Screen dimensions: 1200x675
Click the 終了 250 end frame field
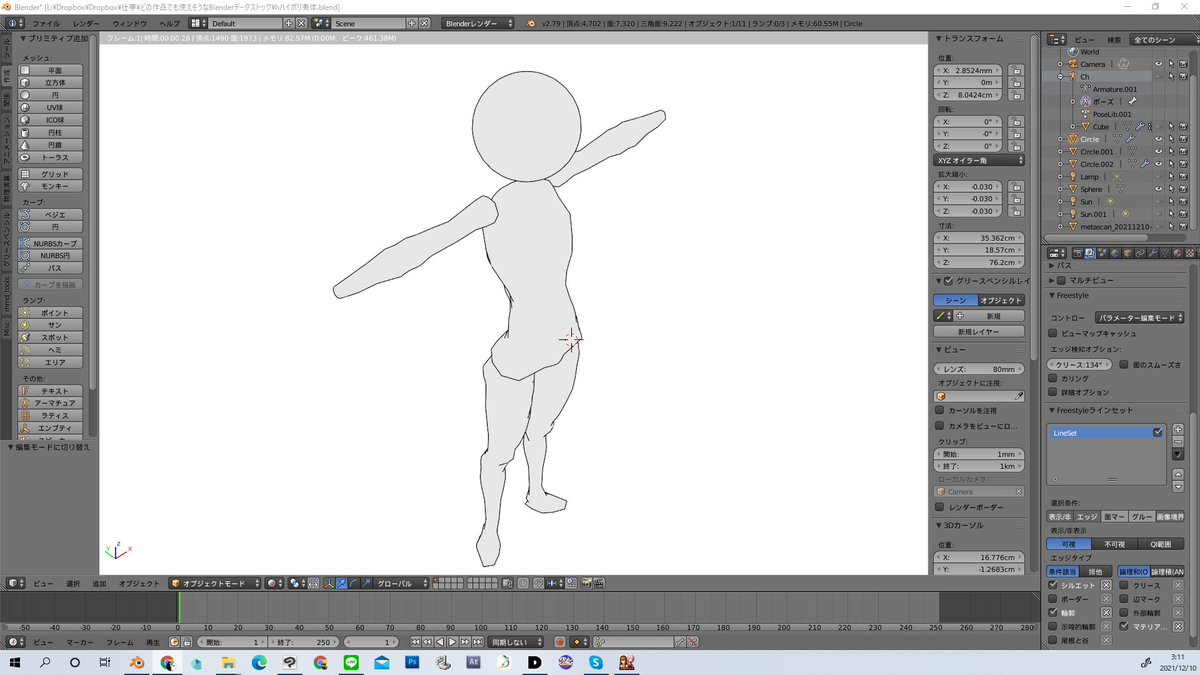304,642
